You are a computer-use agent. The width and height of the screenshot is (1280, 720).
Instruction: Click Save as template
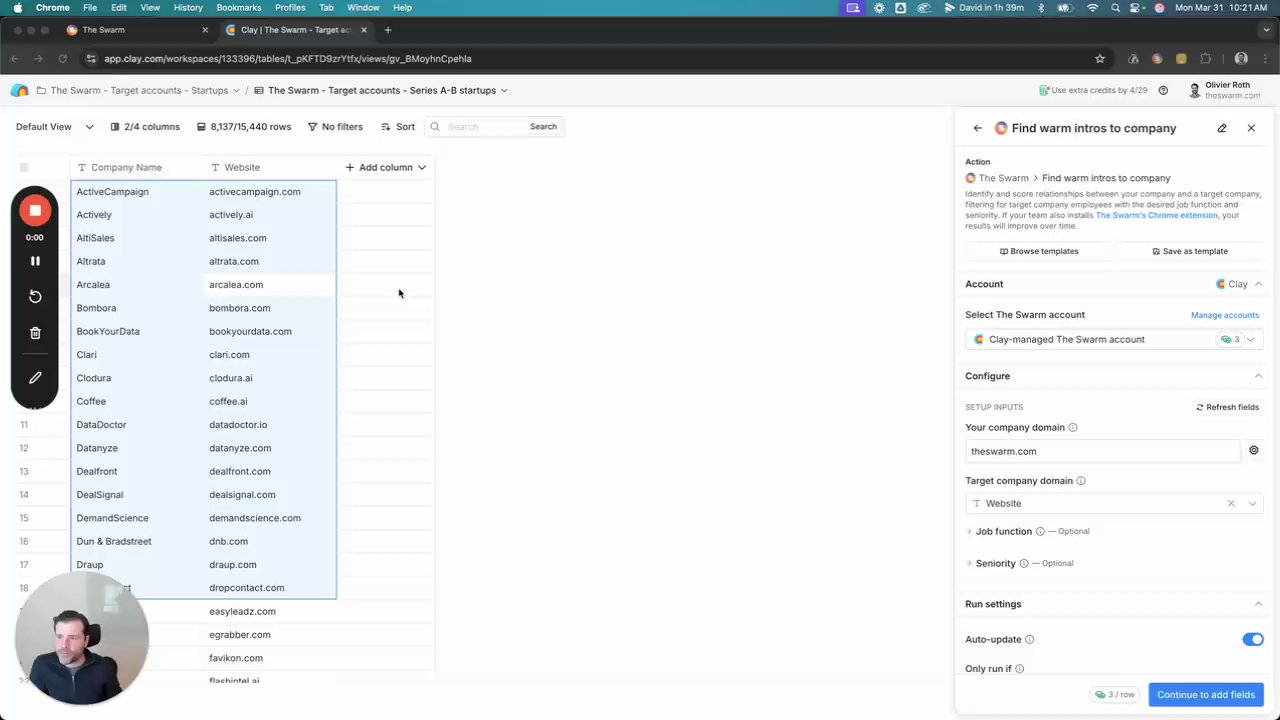click(x=1190, y=251)
